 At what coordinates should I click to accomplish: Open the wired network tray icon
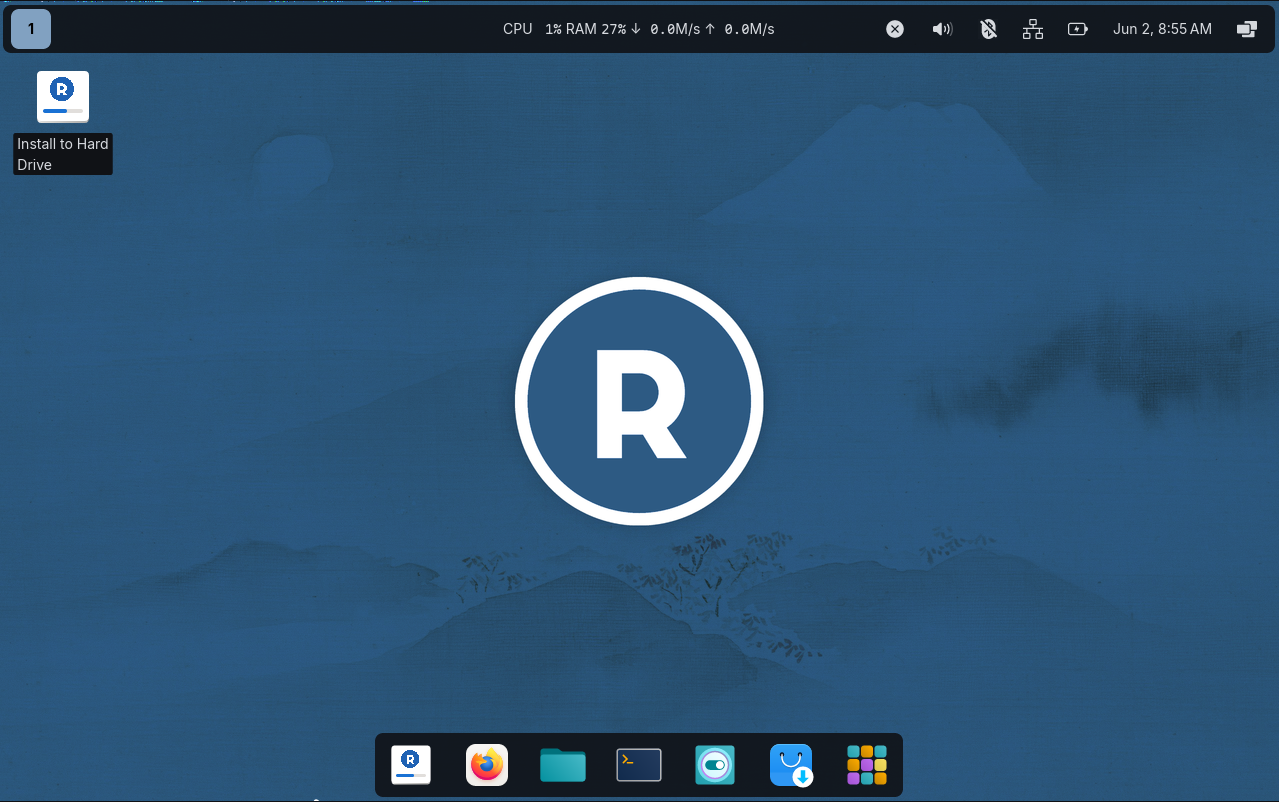point(1033,29)
